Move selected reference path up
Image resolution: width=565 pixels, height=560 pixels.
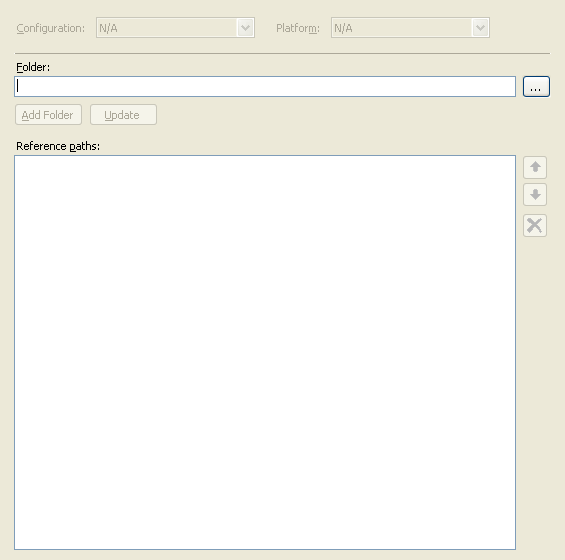(x=535, y=167)
